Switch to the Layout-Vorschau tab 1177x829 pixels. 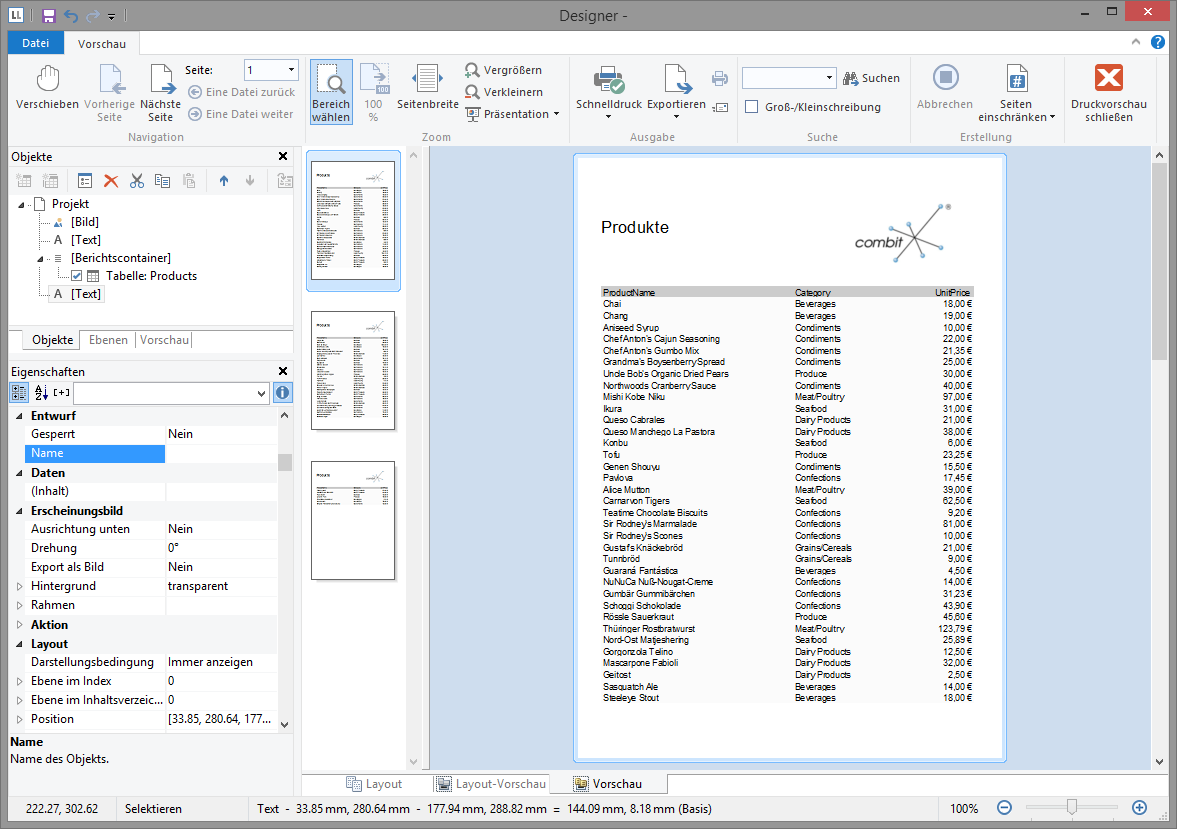490,784
